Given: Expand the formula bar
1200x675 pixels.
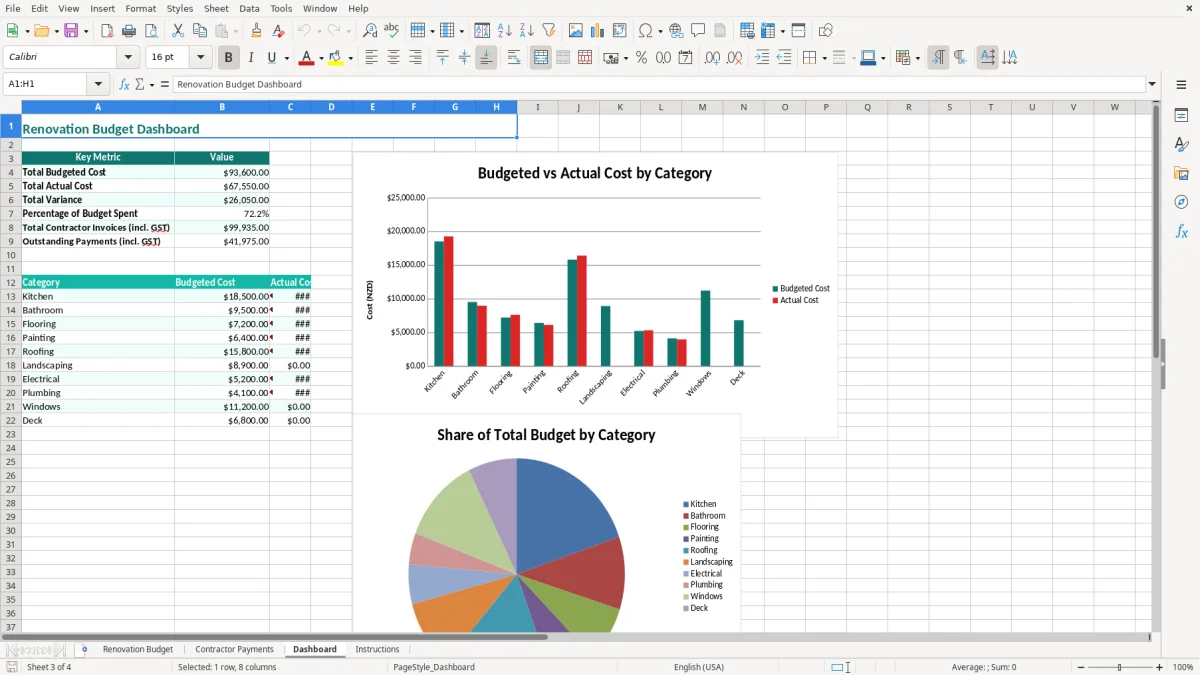Looking at the screenshot, I should [x=1152, y=84].
